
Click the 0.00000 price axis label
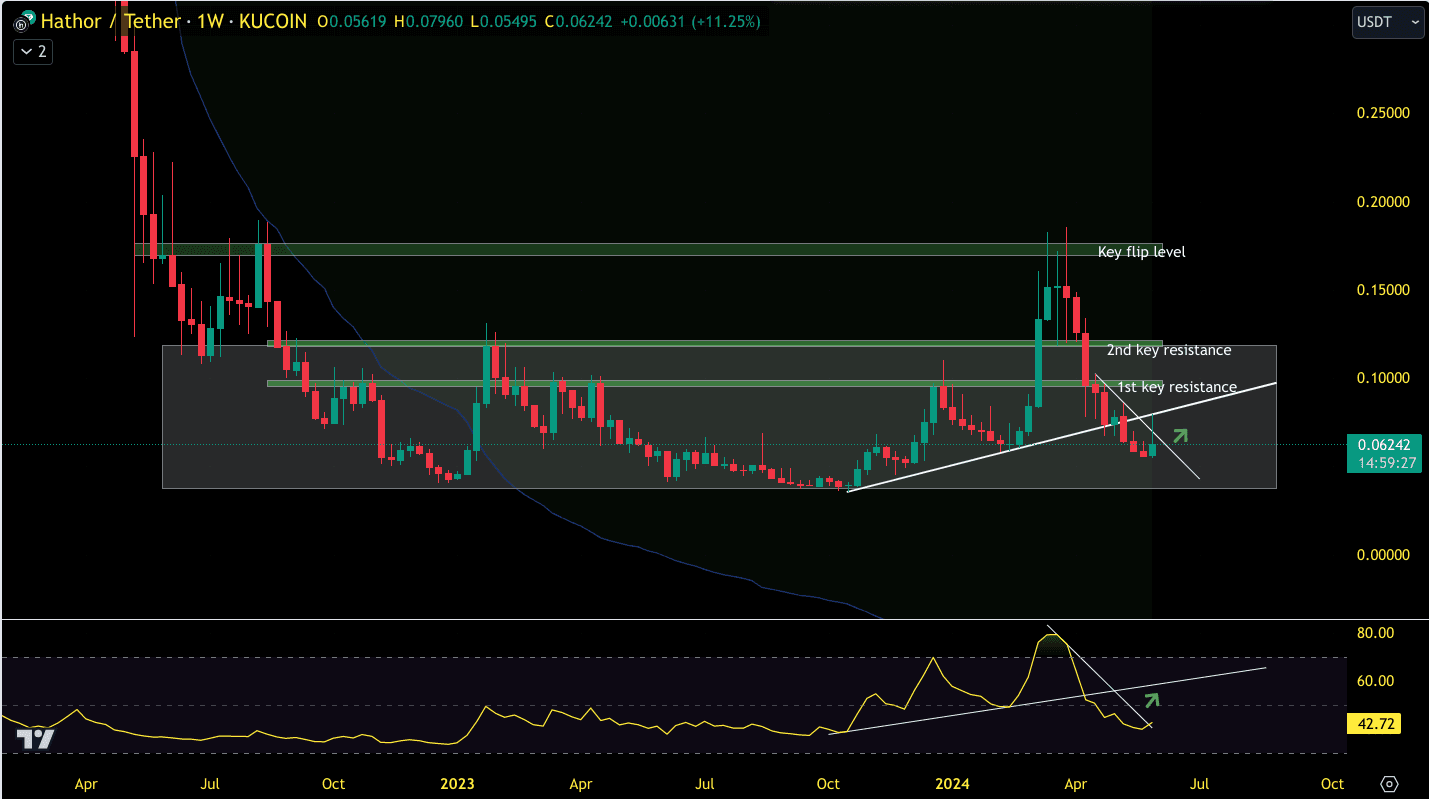pos(1383,555)
